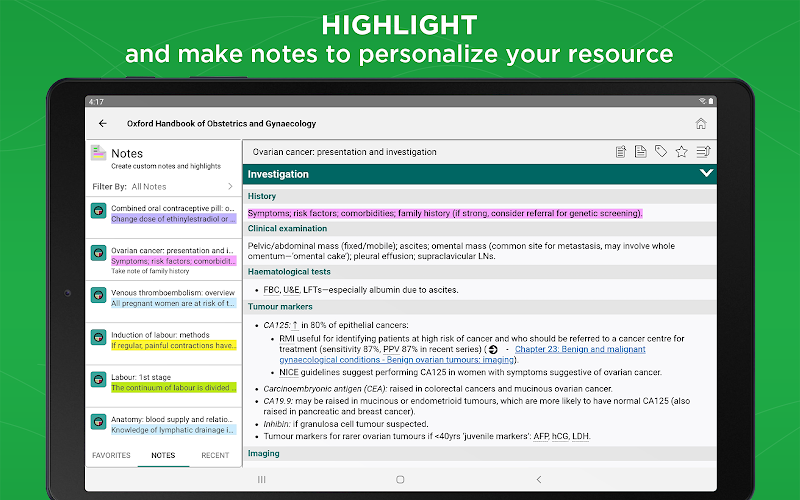Collapse the Investigation section chevron
This screenshot has height=500, width=800.
(707, 174)
